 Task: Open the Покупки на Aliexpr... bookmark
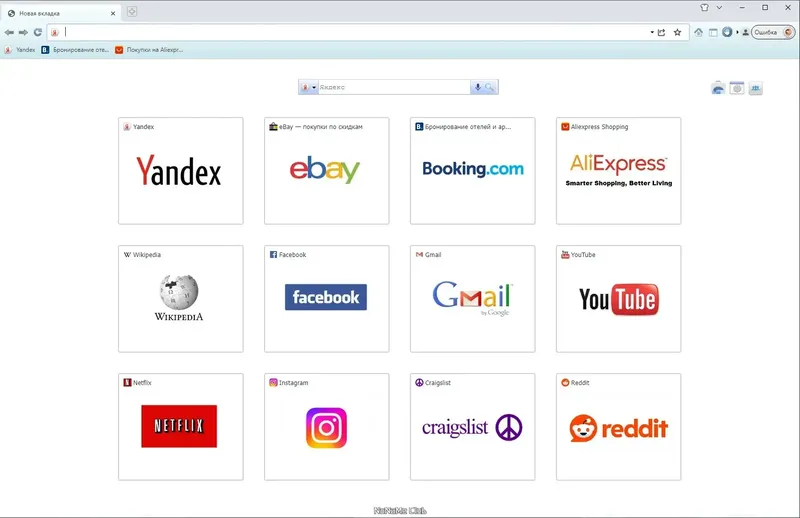click(148, 50)
